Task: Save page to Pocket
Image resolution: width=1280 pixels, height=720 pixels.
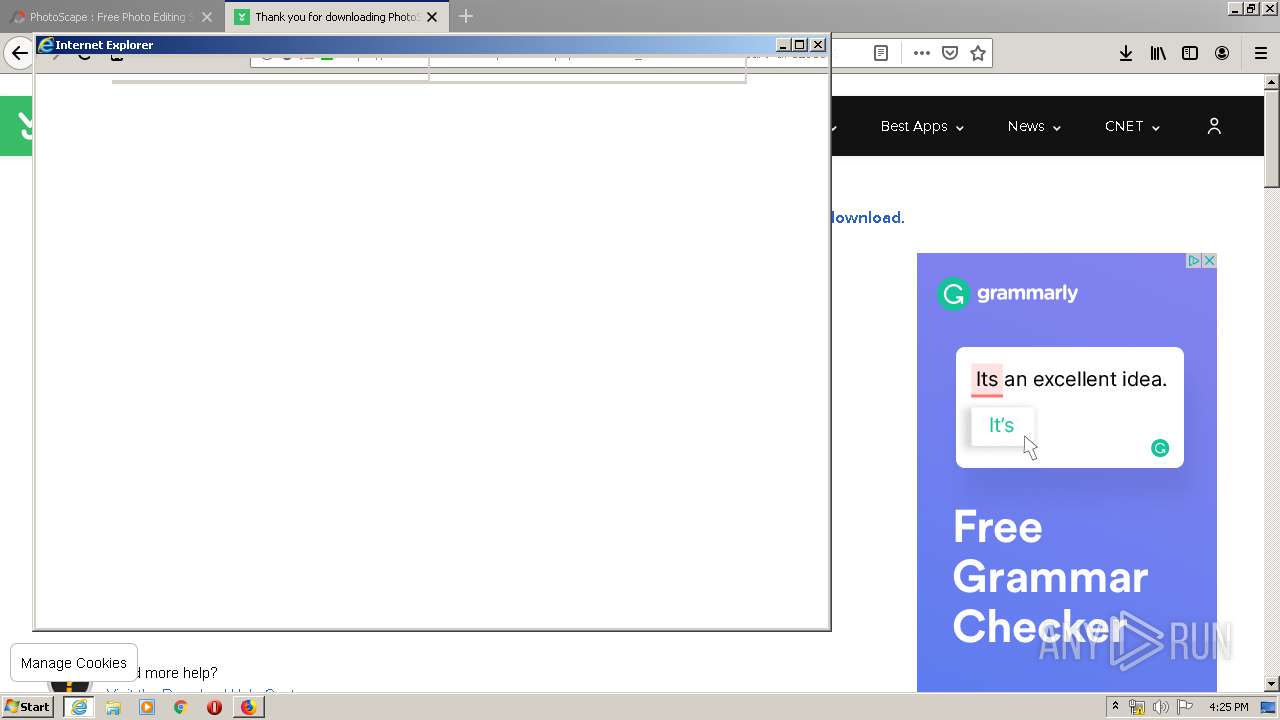Action: pyautogui.click(x=950, y=53)
